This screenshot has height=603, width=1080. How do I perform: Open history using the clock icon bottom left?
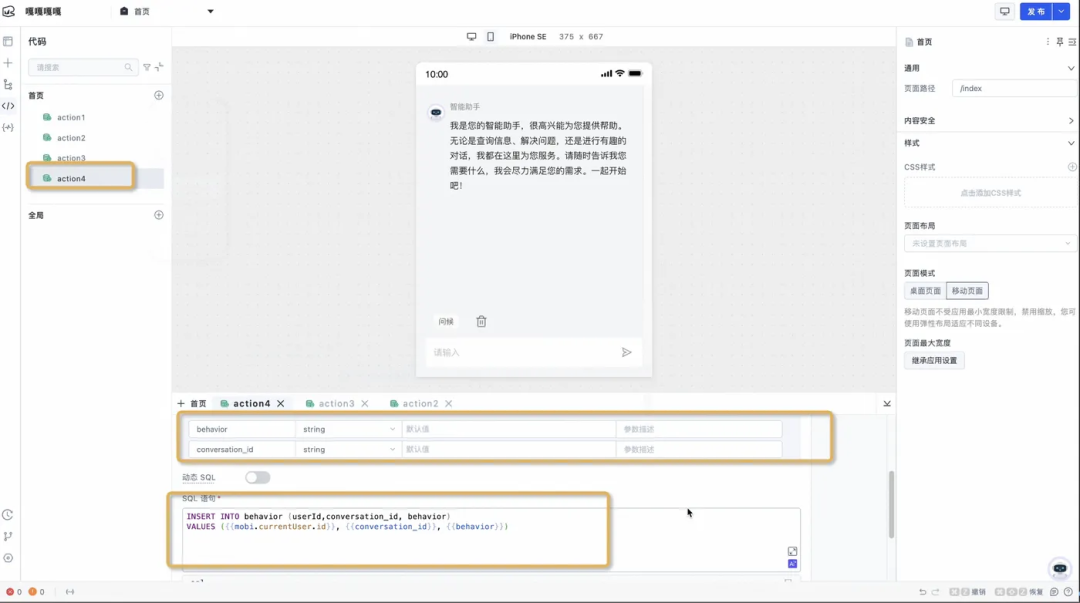(x=10, y=514)
